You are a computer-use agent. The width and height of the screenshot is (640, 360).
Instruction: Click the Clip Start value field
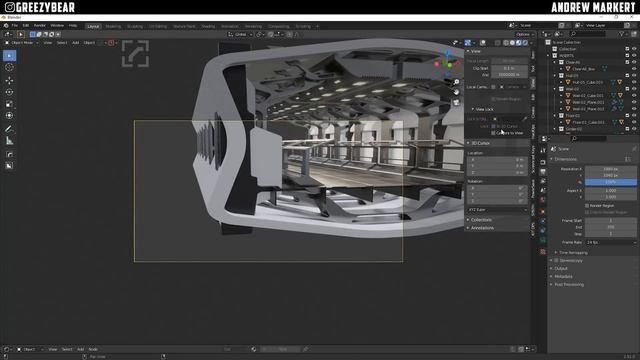click(x=509, y=69)
